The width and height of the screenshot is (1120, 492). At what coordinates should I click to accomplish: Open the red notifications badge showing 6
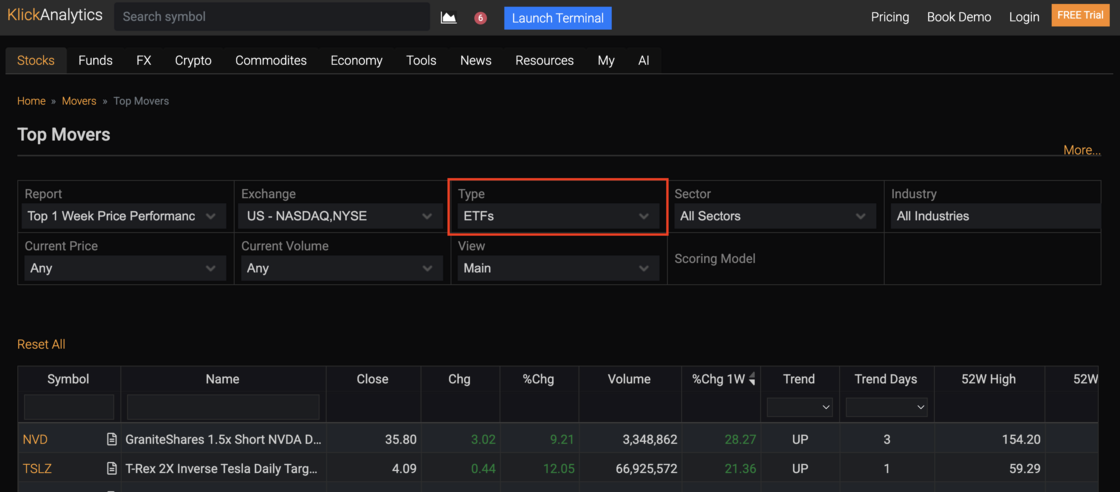click(x=481, y=18)
